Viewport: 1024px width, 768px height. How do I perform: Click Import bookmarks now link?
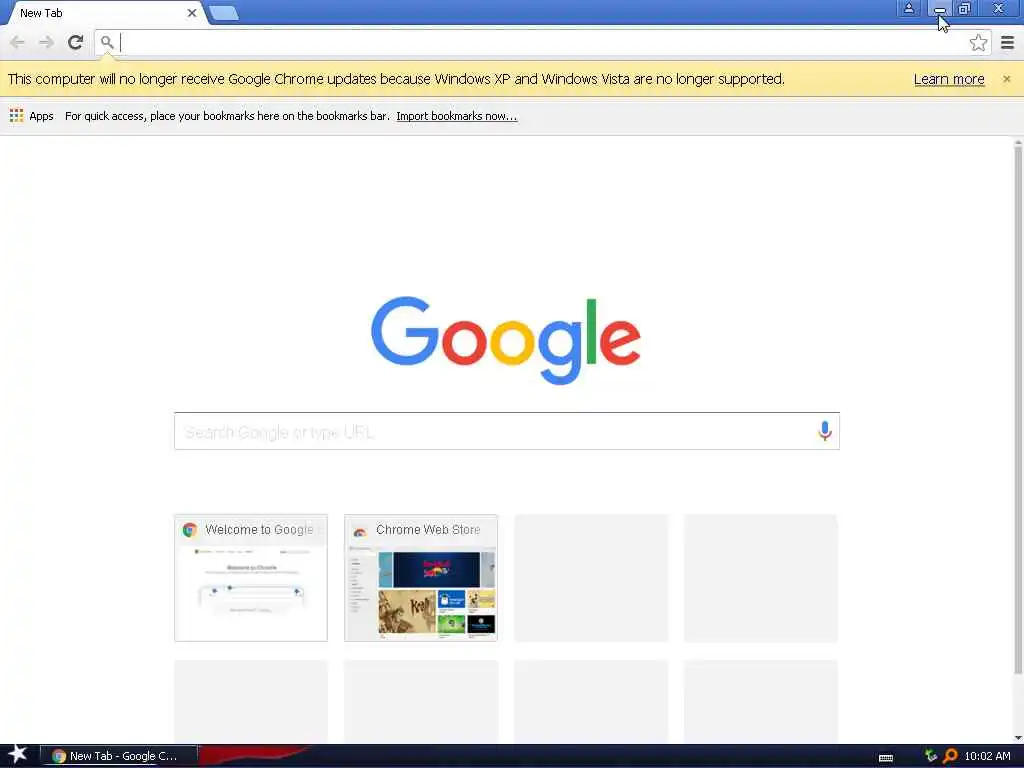click(456, 116)
